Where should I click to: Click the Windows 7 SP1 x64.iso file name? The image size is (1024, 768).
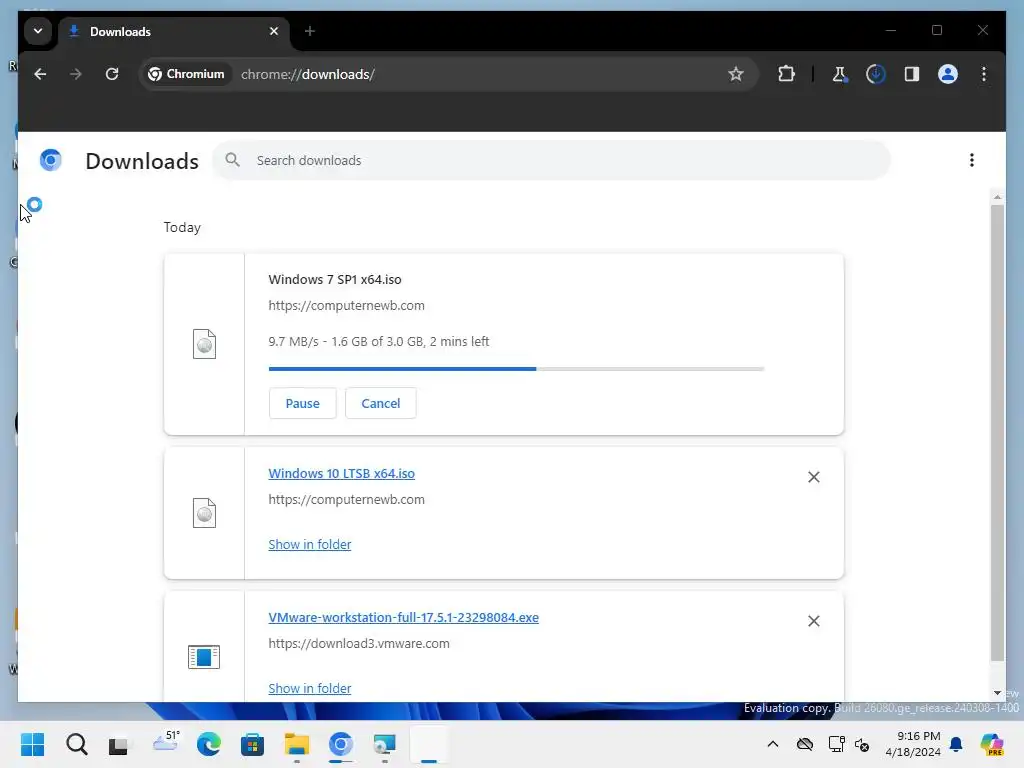335,280
